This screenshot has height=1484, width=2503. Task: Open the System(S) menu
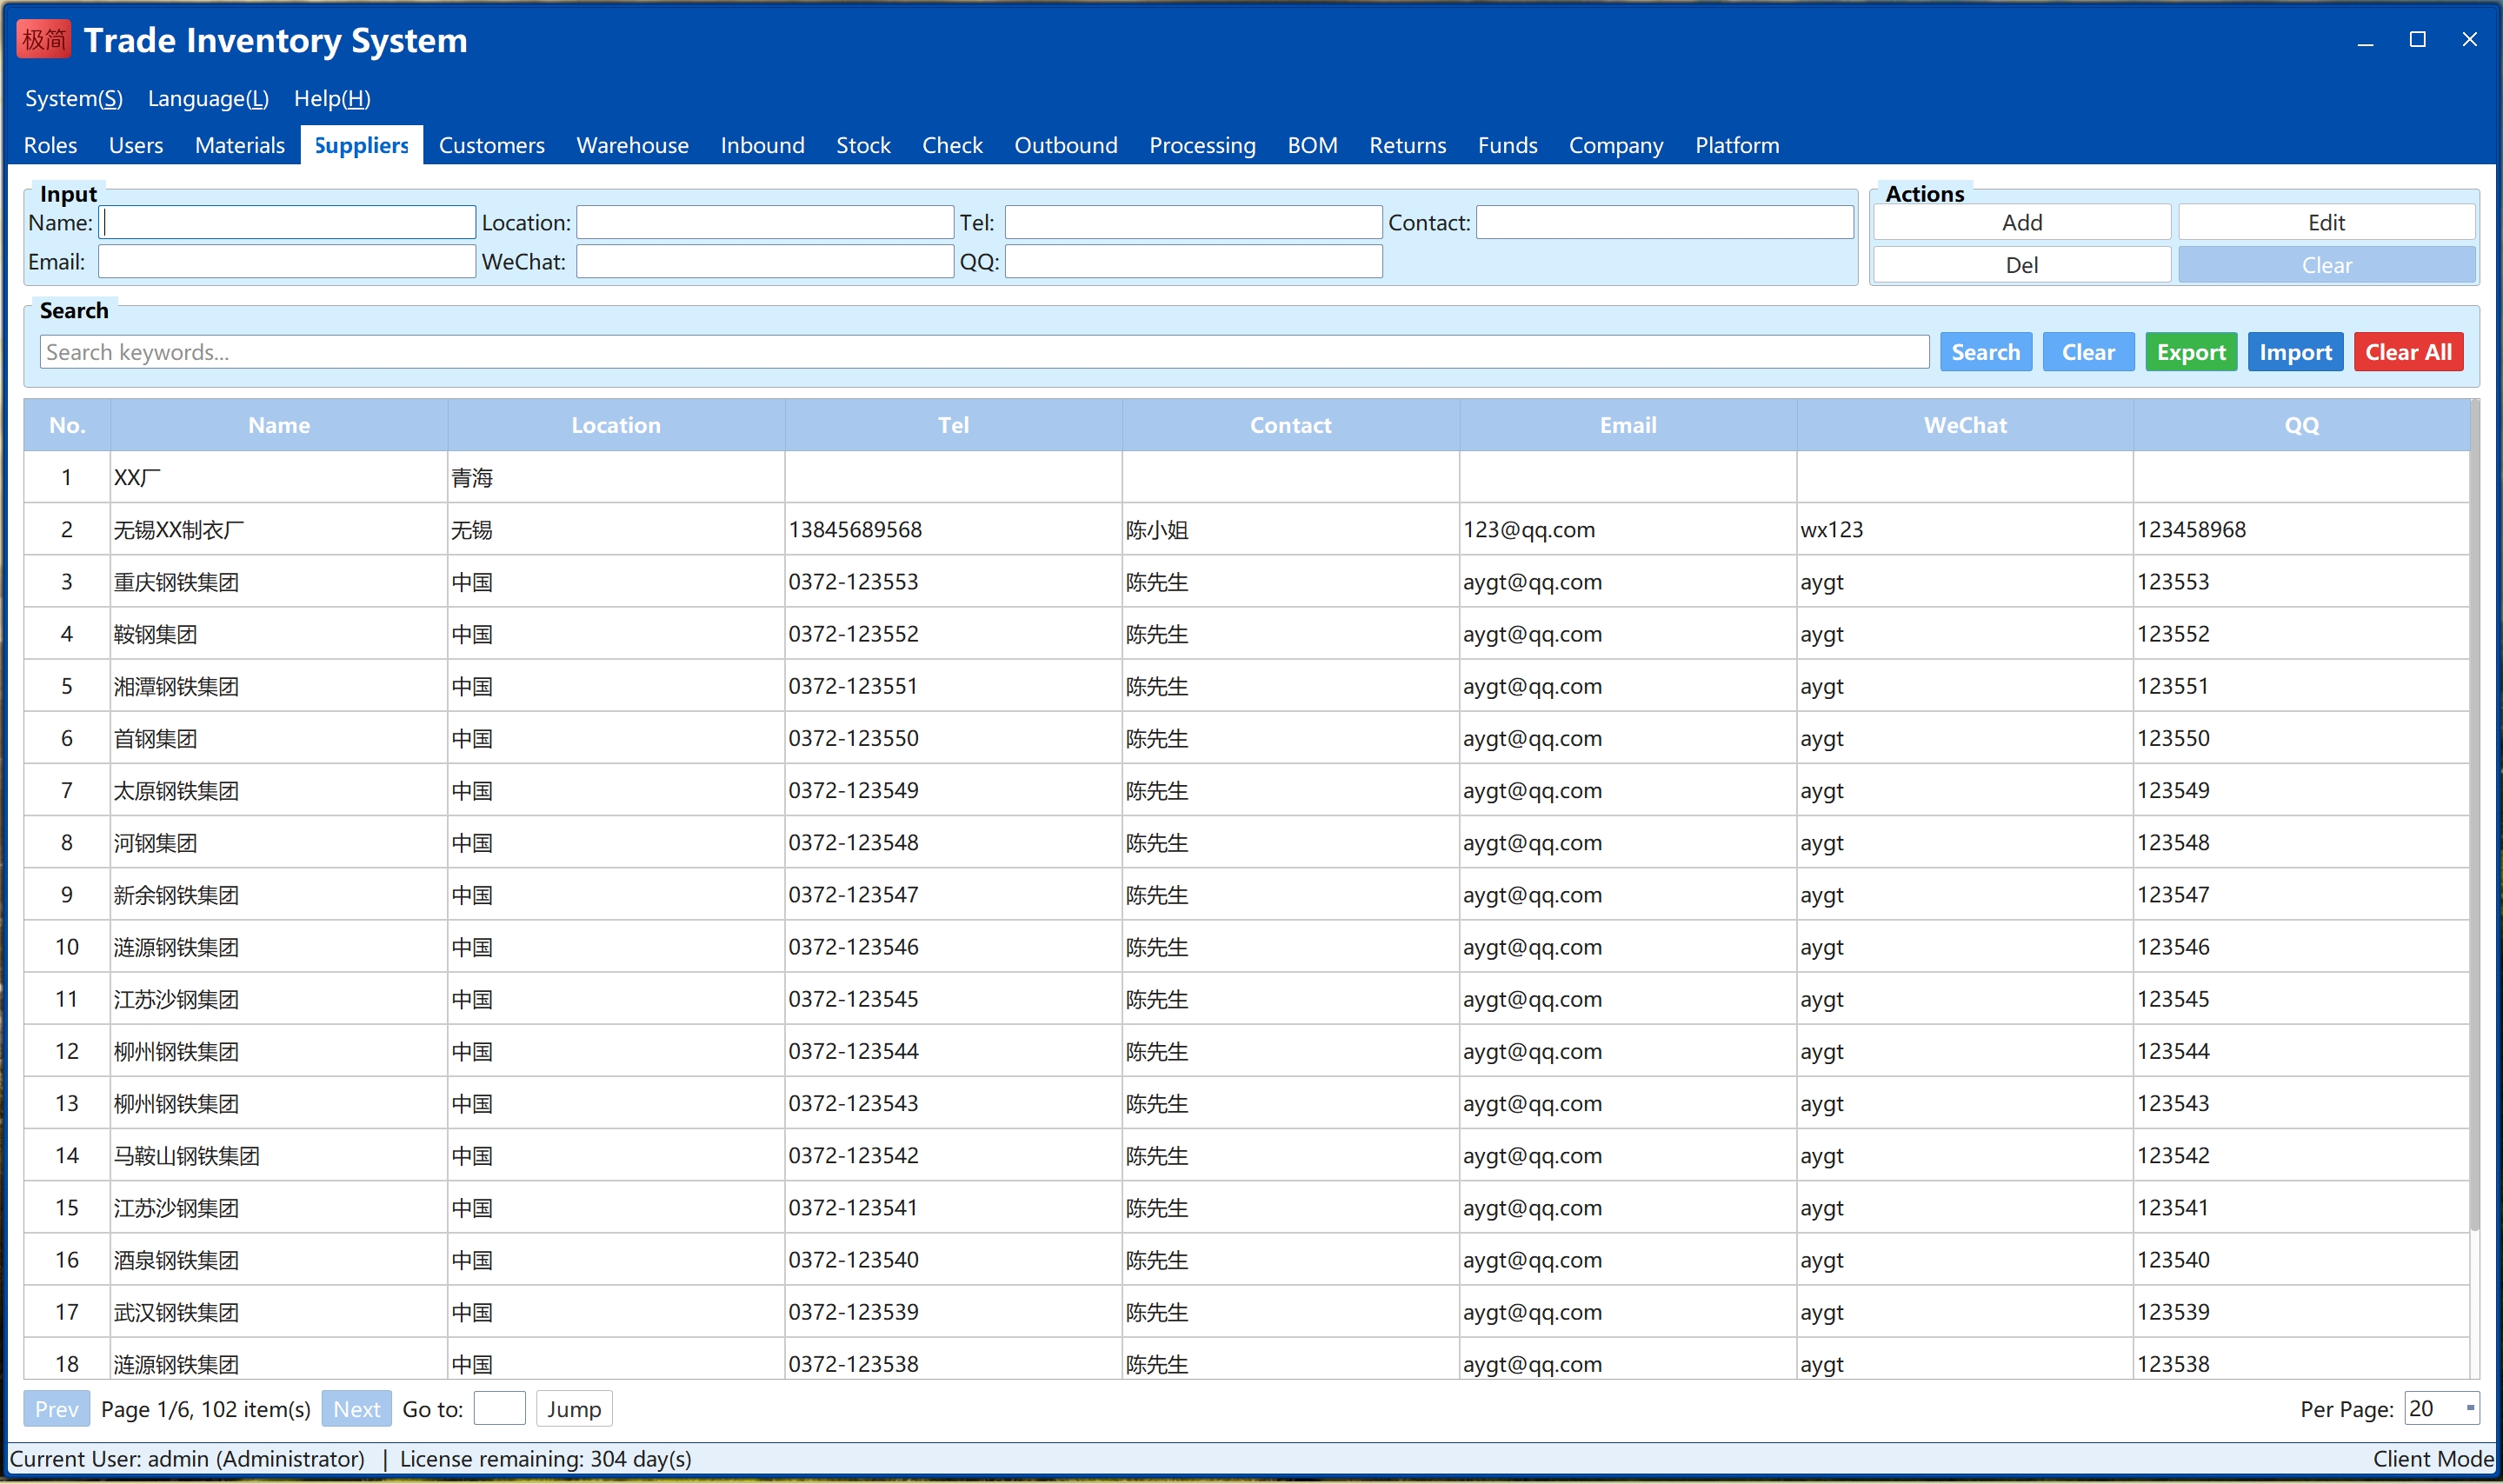tap(74, 98)
